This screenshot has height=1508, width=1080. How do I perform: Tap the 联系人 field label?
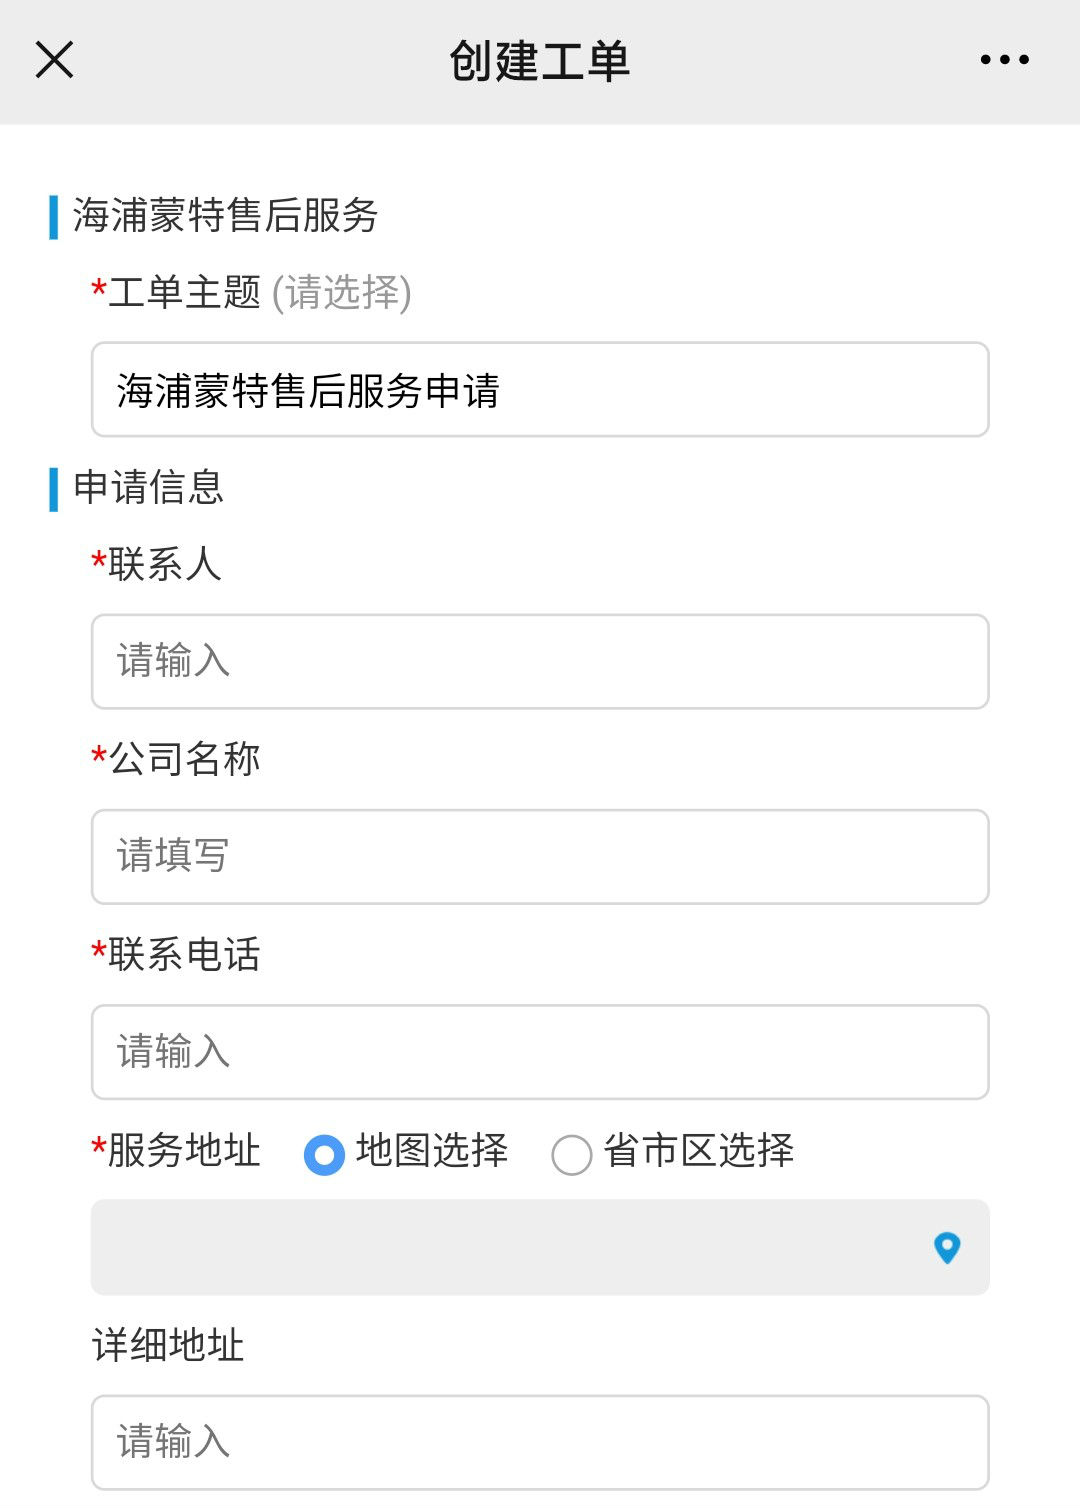coord(164,565)
